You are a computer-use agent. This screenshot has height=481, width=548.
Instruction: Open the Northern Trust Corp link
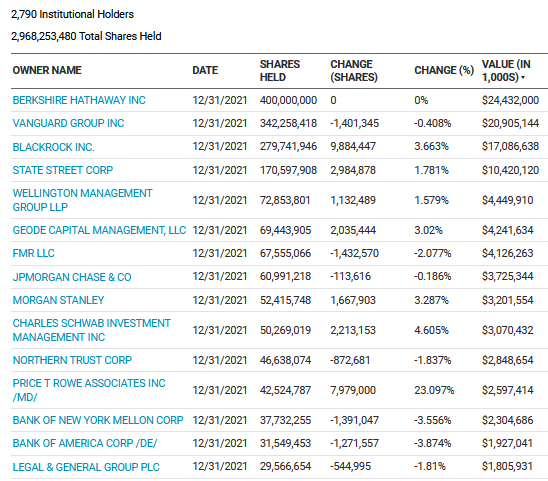tap(72, 360)
